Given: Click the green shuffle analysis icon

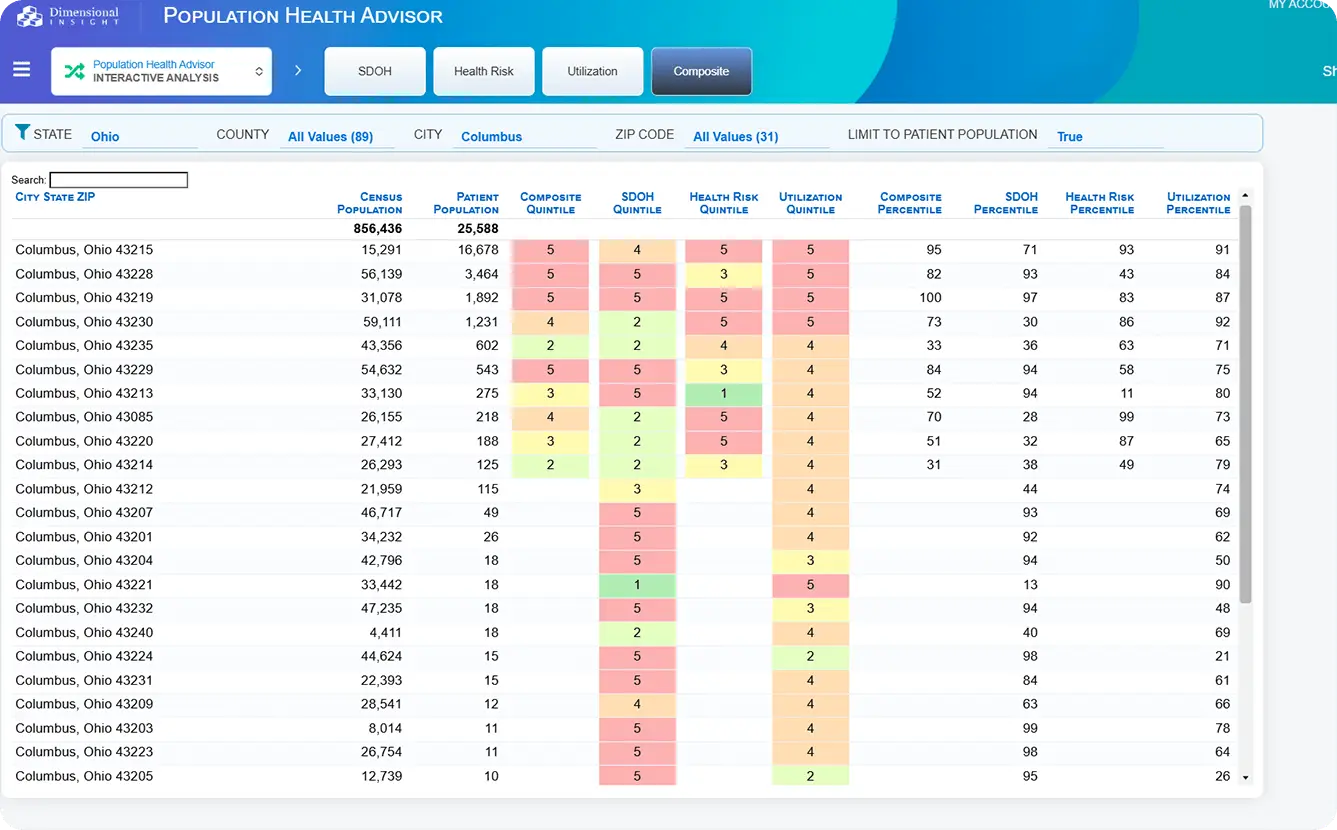Looking at the screenshot, I should click(74, 71).
